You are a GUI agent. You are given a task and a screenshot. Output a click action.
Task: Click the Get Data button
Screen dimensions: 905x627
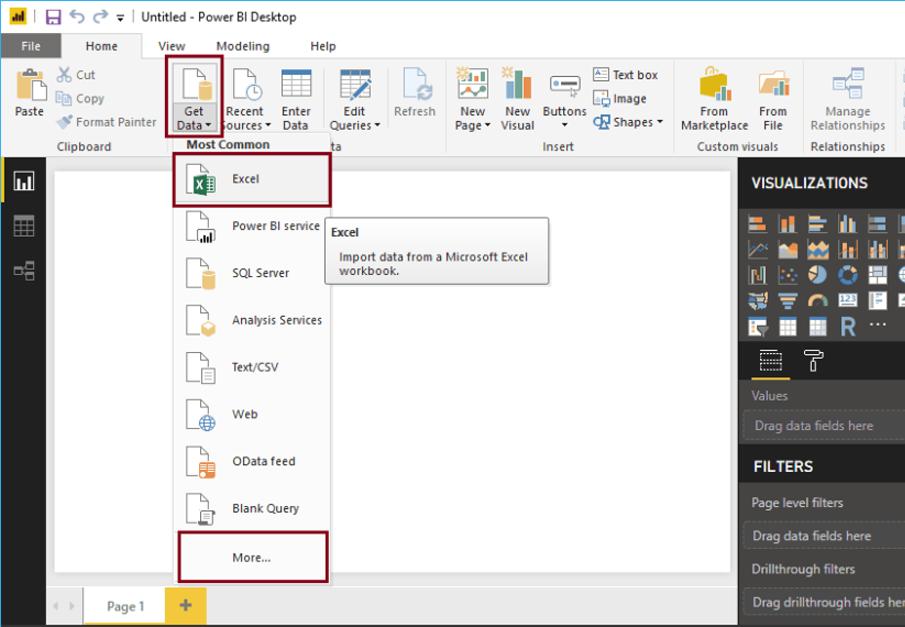(194, 98)
